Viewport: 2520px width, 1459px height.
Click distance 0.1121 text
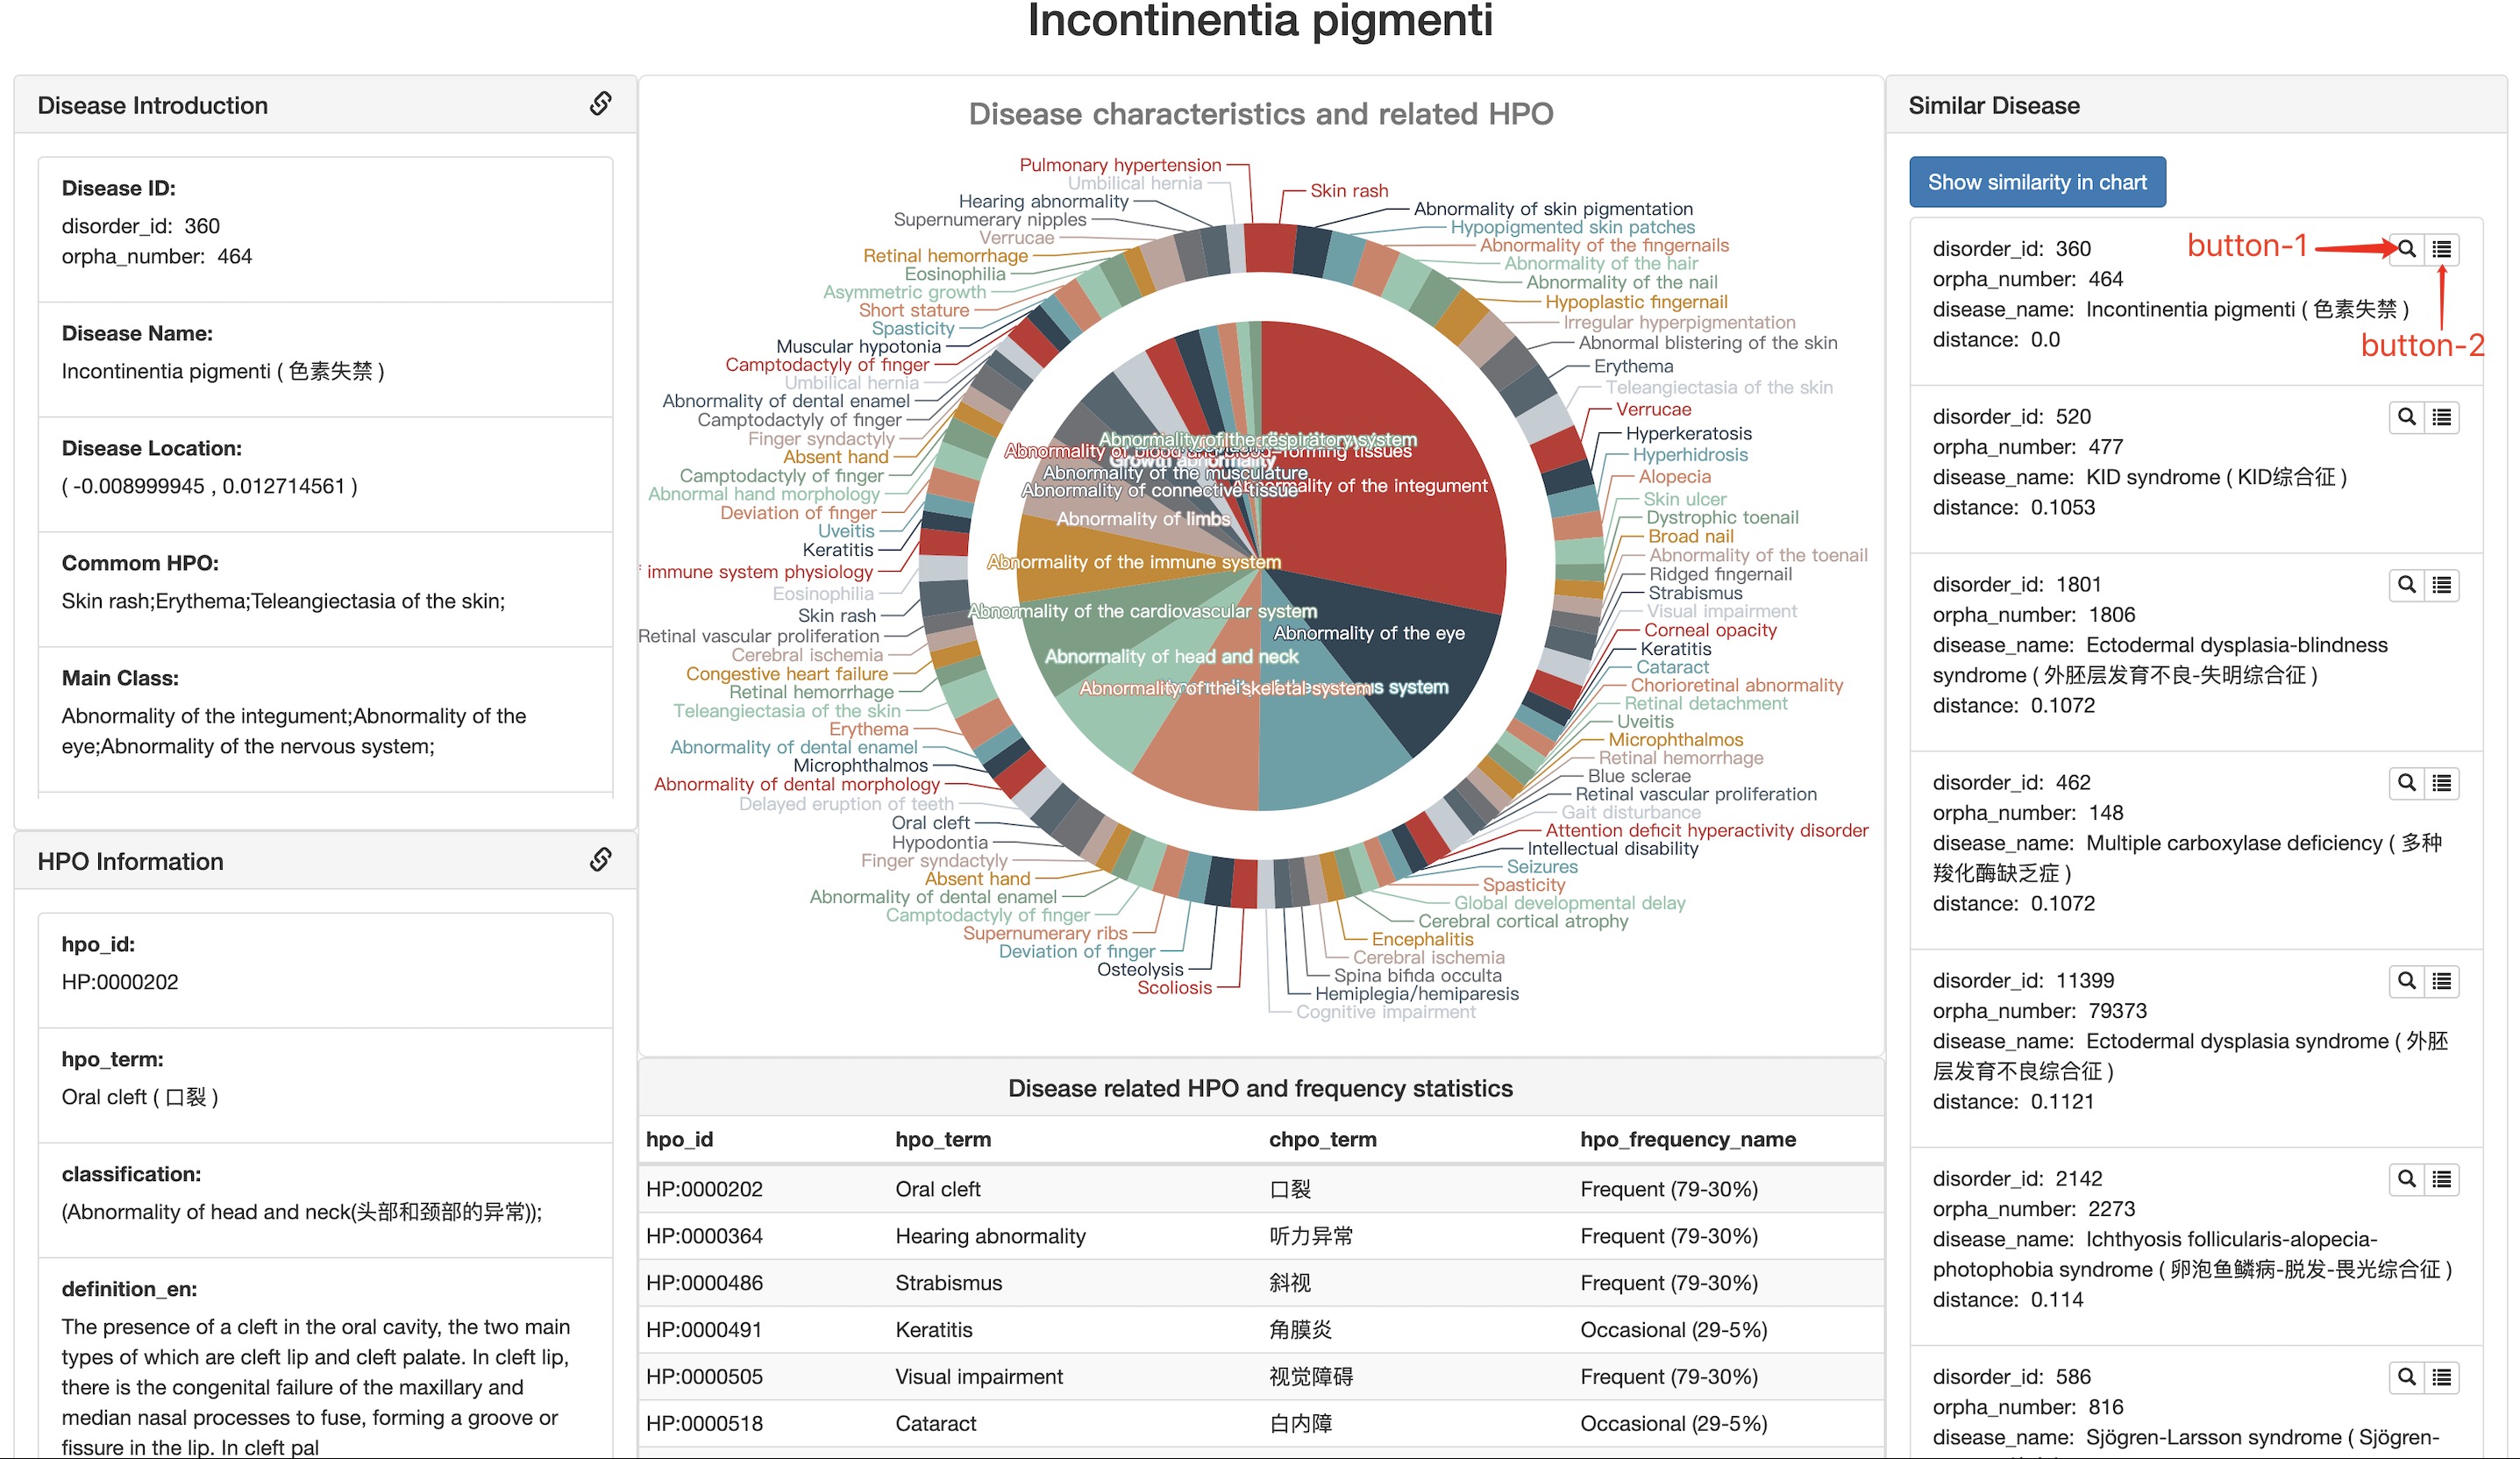click(2012, 1101)
